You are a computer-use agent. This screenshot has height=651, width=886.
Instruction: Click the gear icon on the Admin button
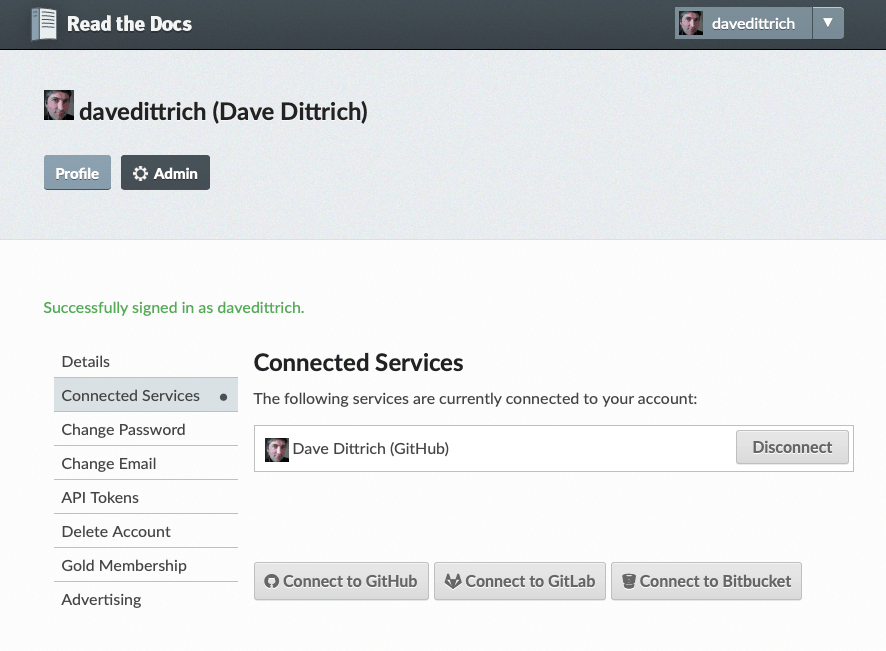click(141, 174)
